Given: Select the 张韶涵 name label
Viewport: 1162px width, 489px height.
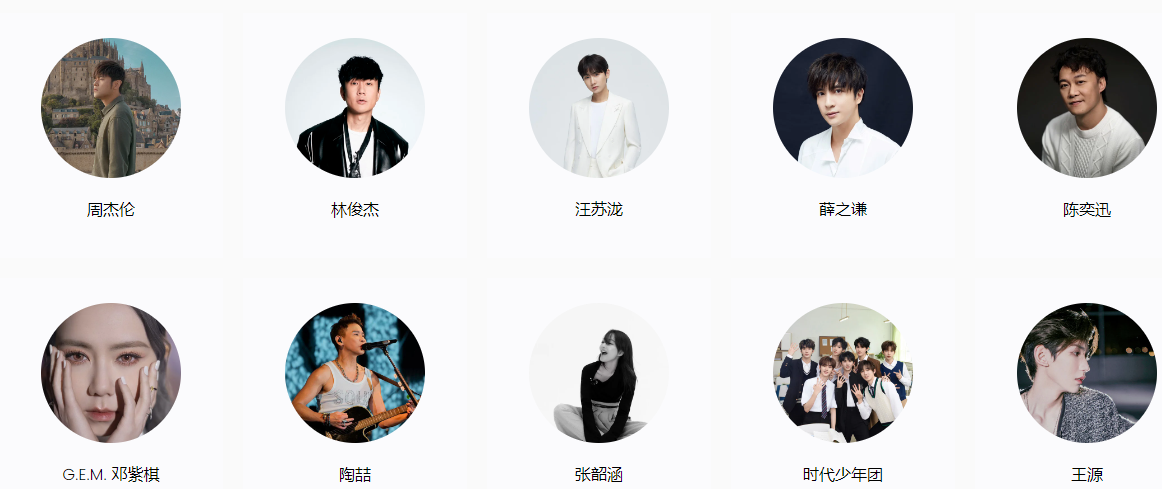Looking at the screenshot, I should (x=599, y=474).
